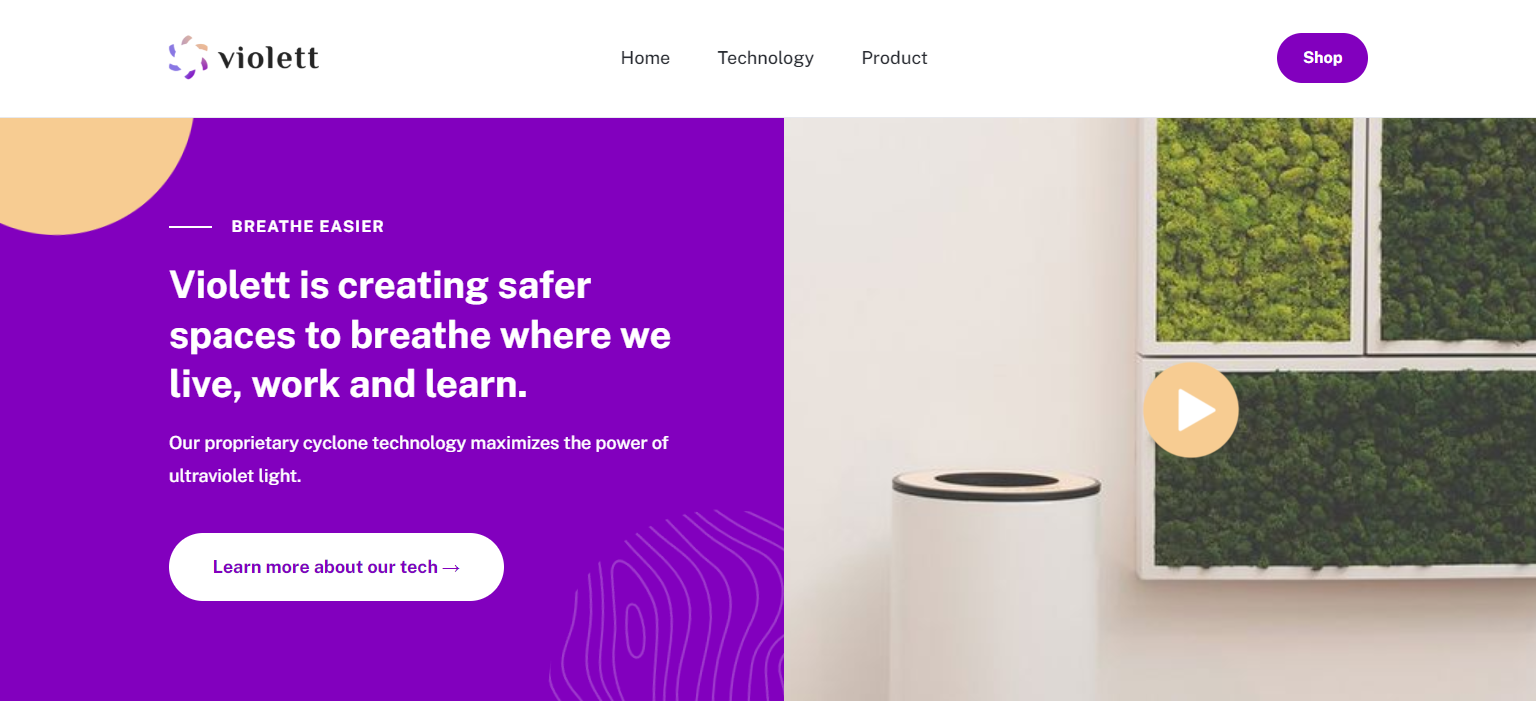This screenshot has width=1536, height=701.
Task: Click the white body of the air purifier
Action: point(995,600)
